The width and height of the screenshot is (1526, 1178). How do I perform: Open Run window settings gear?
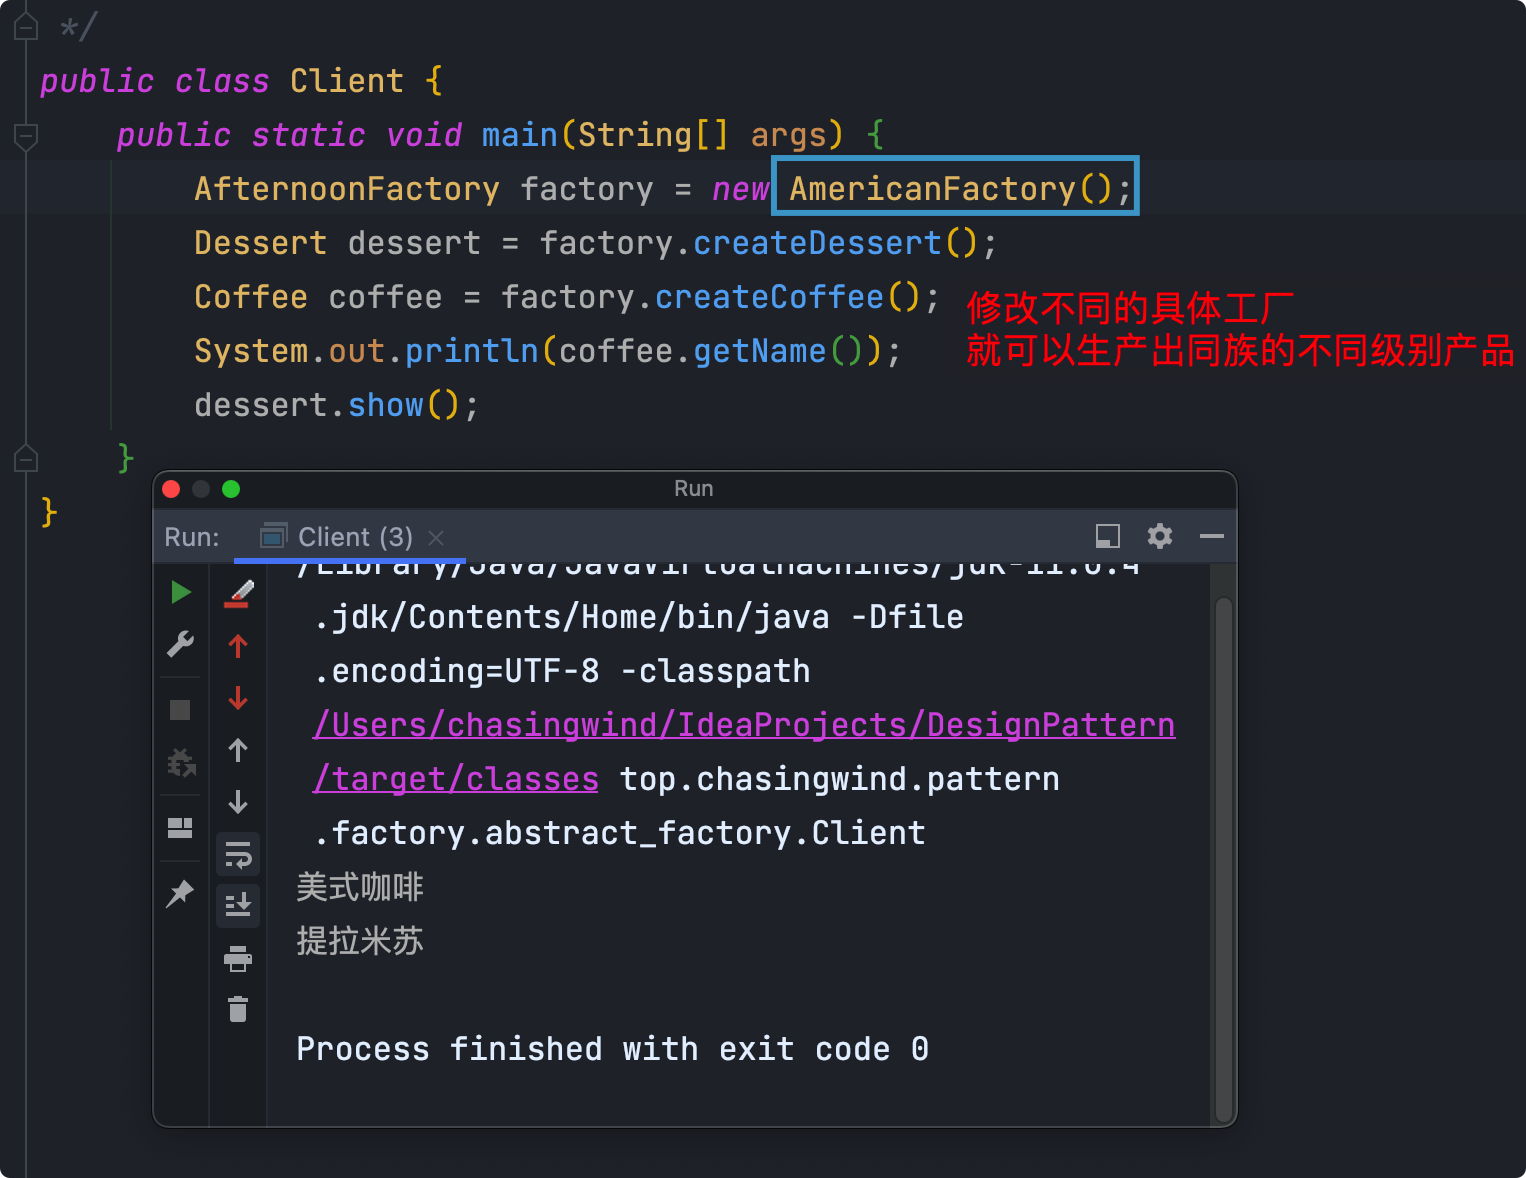(1160, 536)
